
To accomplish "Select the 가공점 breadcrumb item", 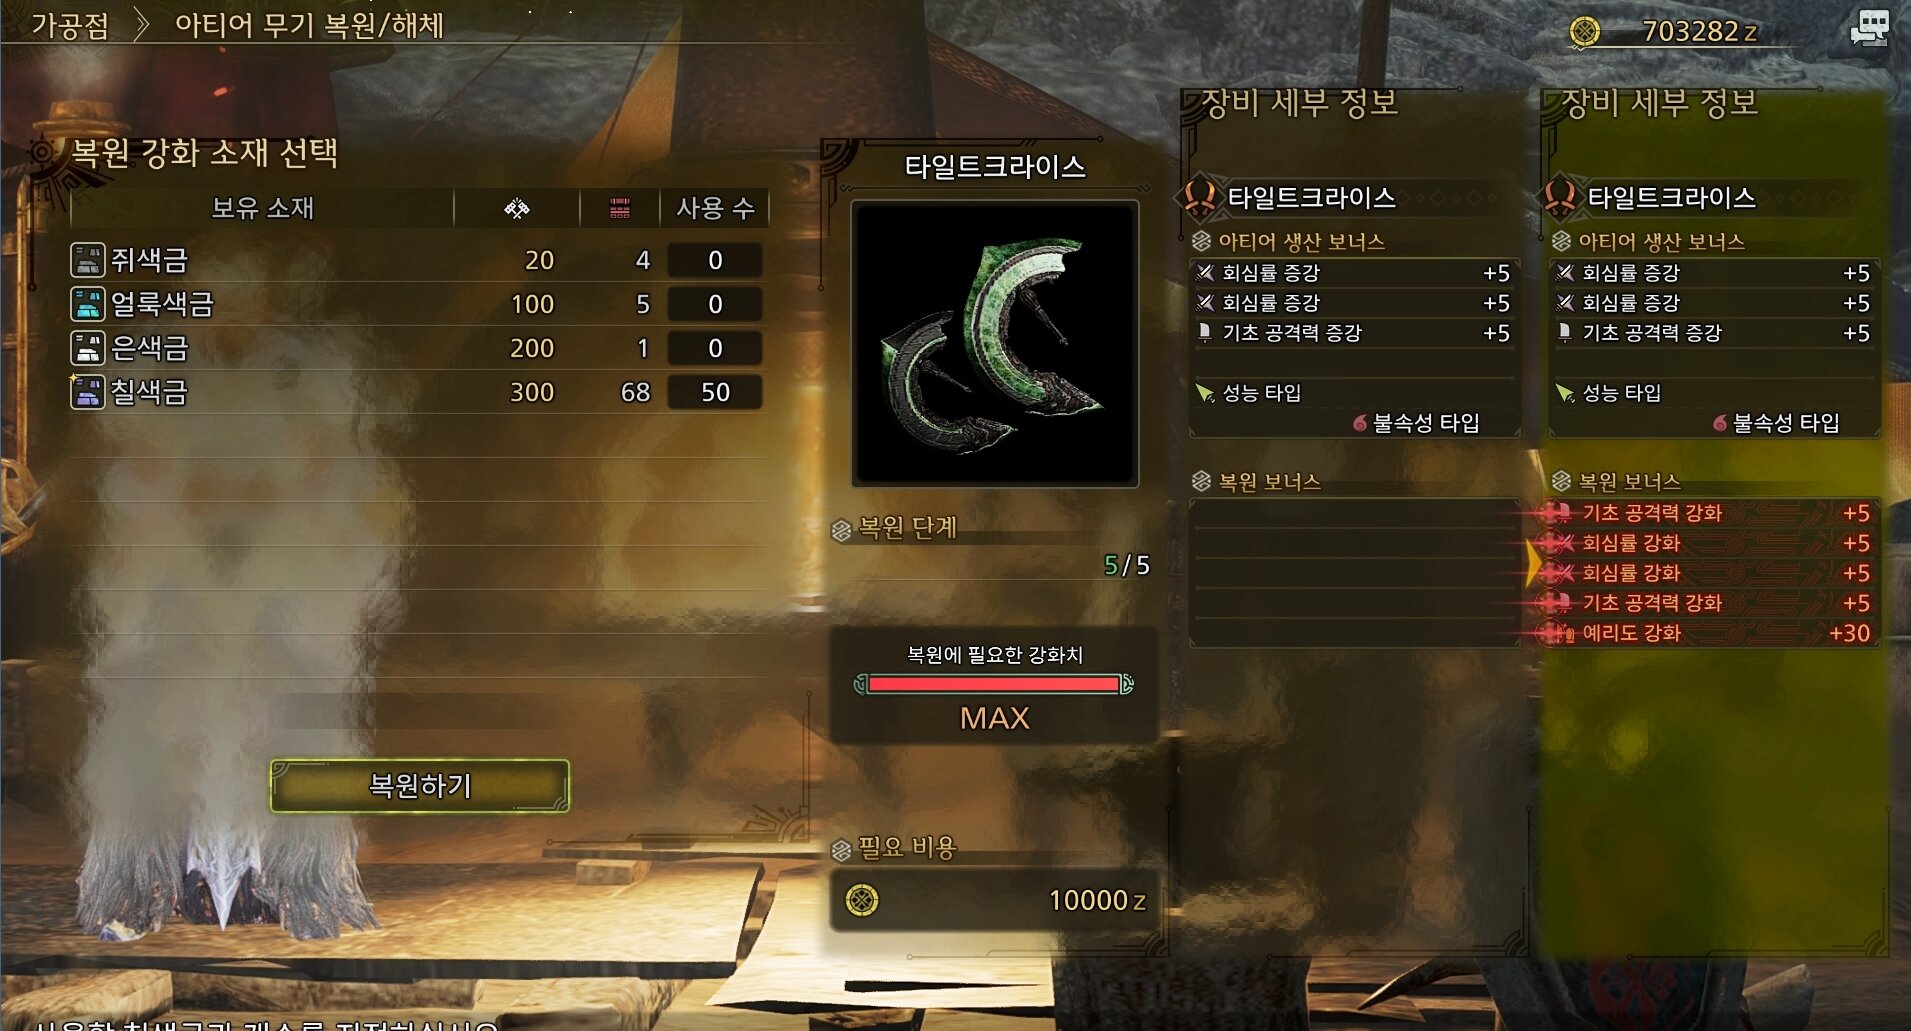I will point(70,25).
